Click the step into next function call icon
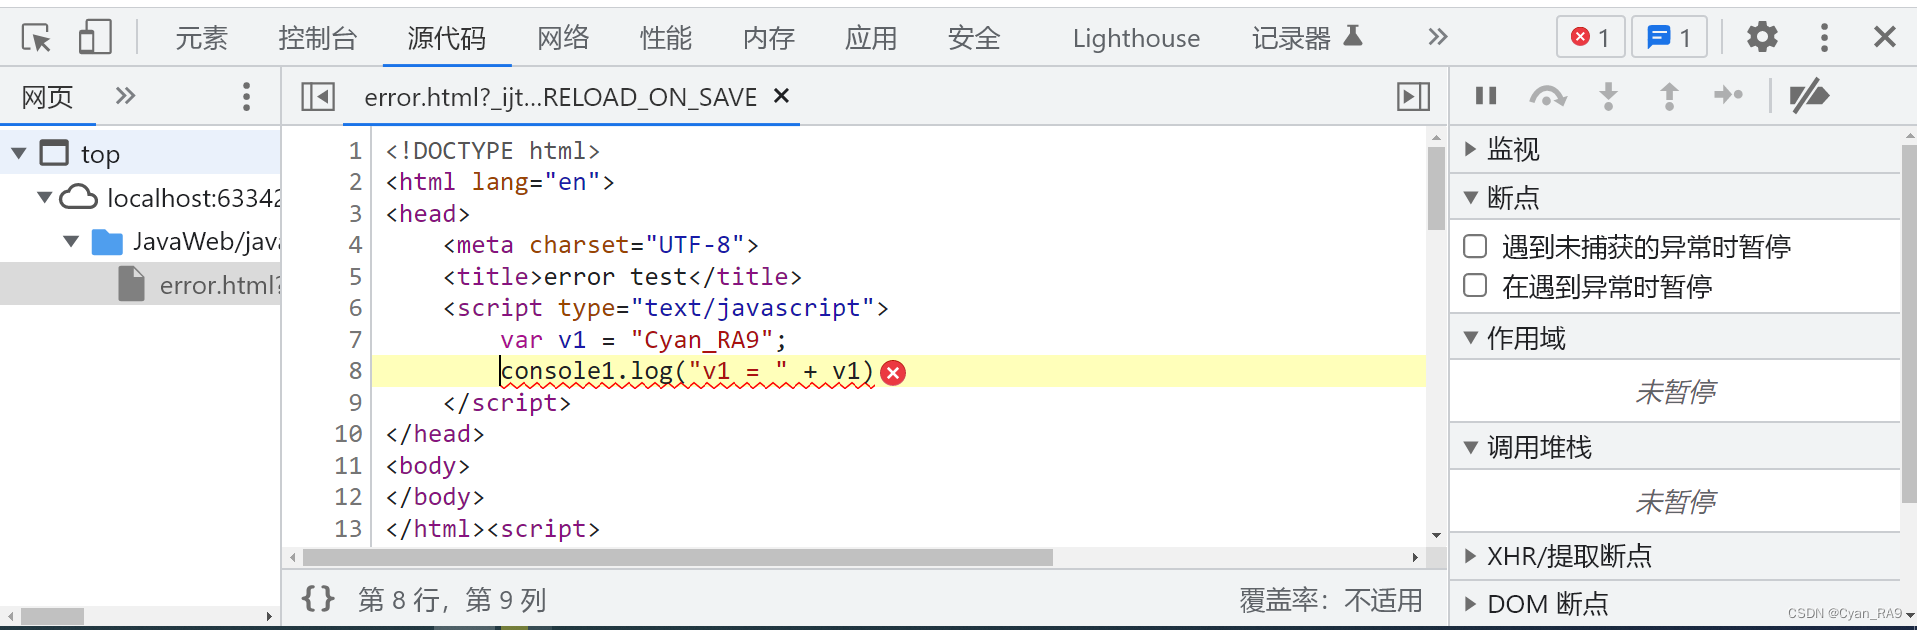This screenshot has height=630, width=1917. [1608, 96]
